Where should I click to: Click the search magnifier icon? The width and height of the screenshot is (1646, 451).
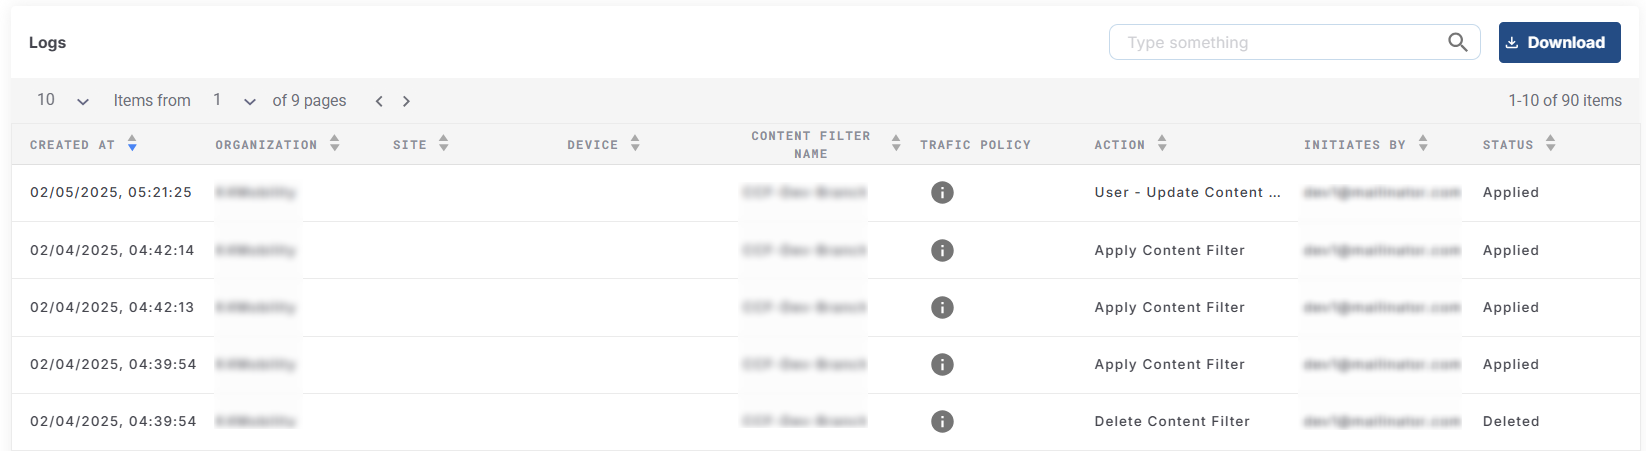[1457, 42]
